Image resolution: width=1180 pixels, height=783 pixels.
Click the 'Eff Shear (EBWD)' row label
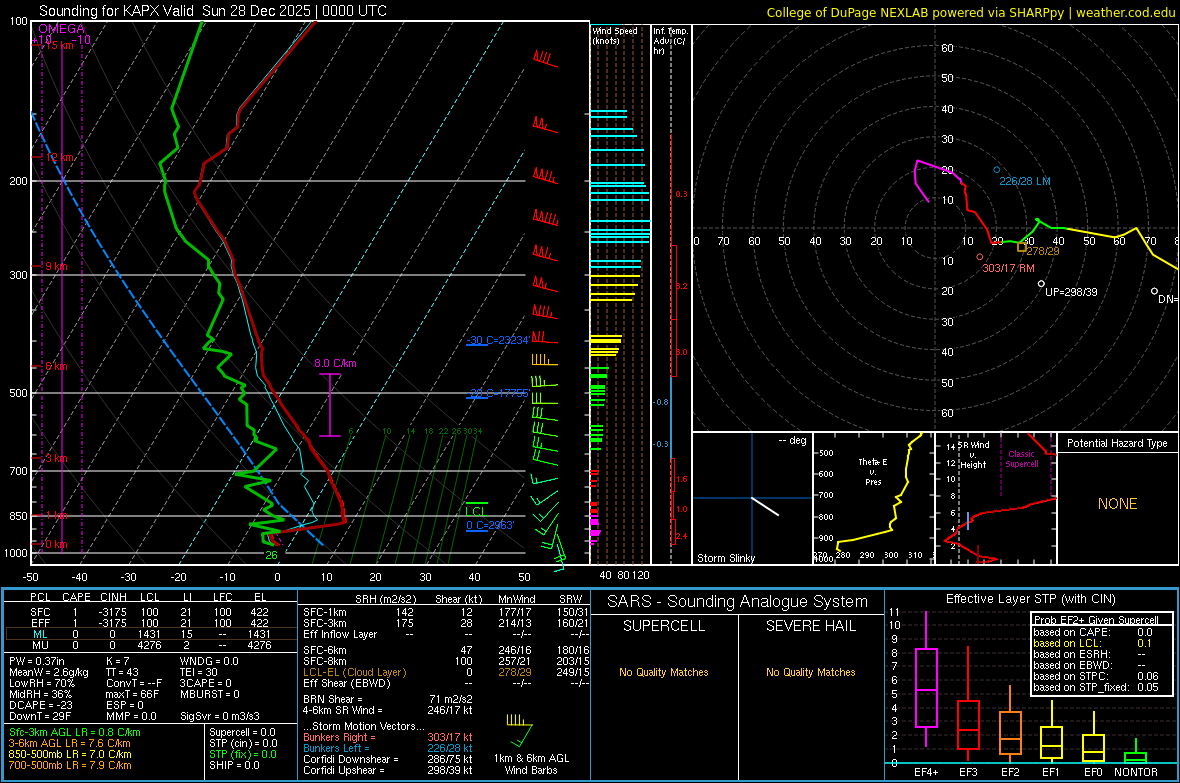pos(346,683)
